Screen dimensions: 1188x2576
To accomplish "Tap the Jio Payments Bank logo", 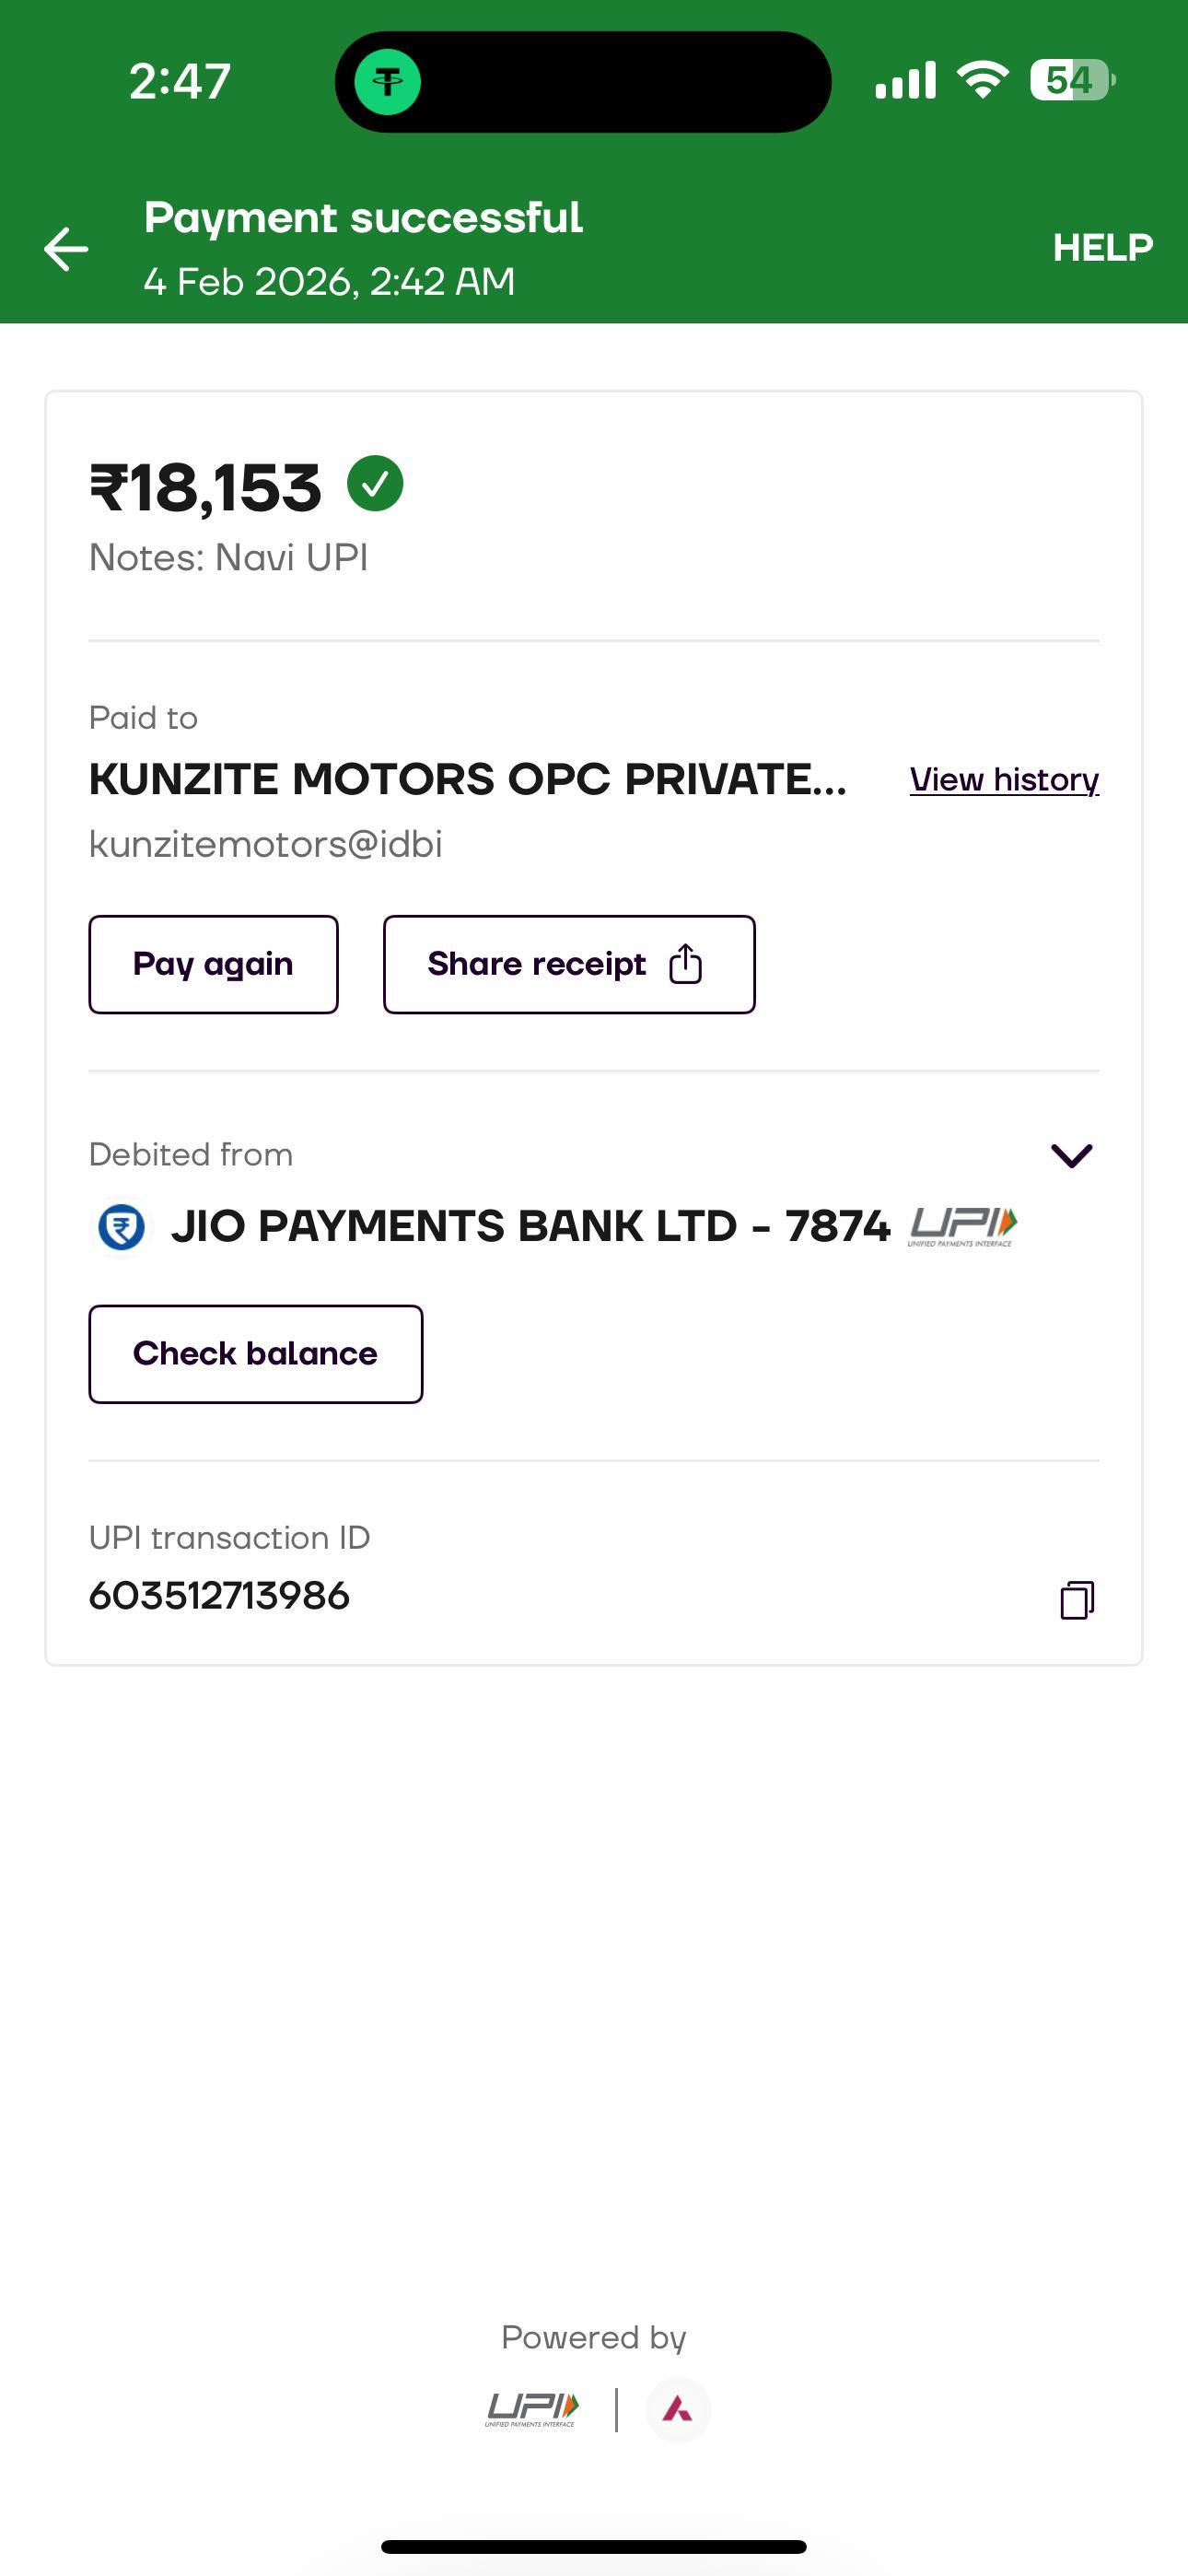I will 122,1226.
